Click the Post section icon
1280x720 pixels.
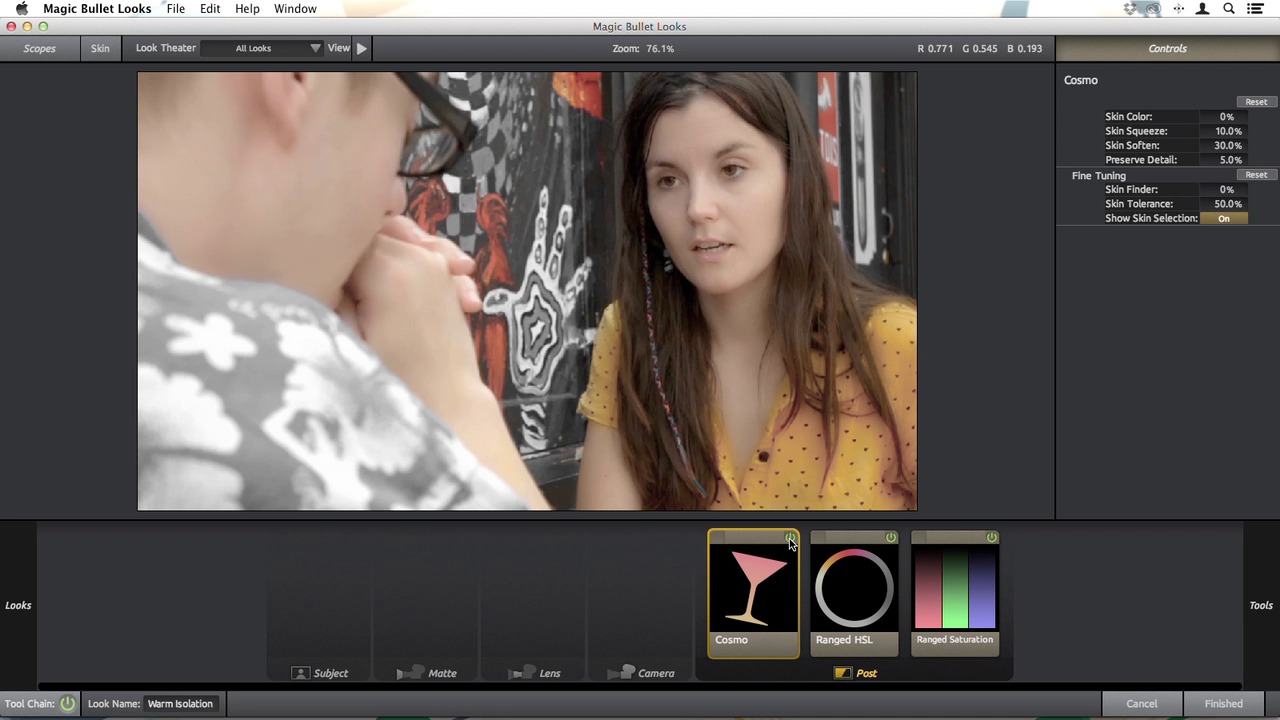[x=843, y=673]
